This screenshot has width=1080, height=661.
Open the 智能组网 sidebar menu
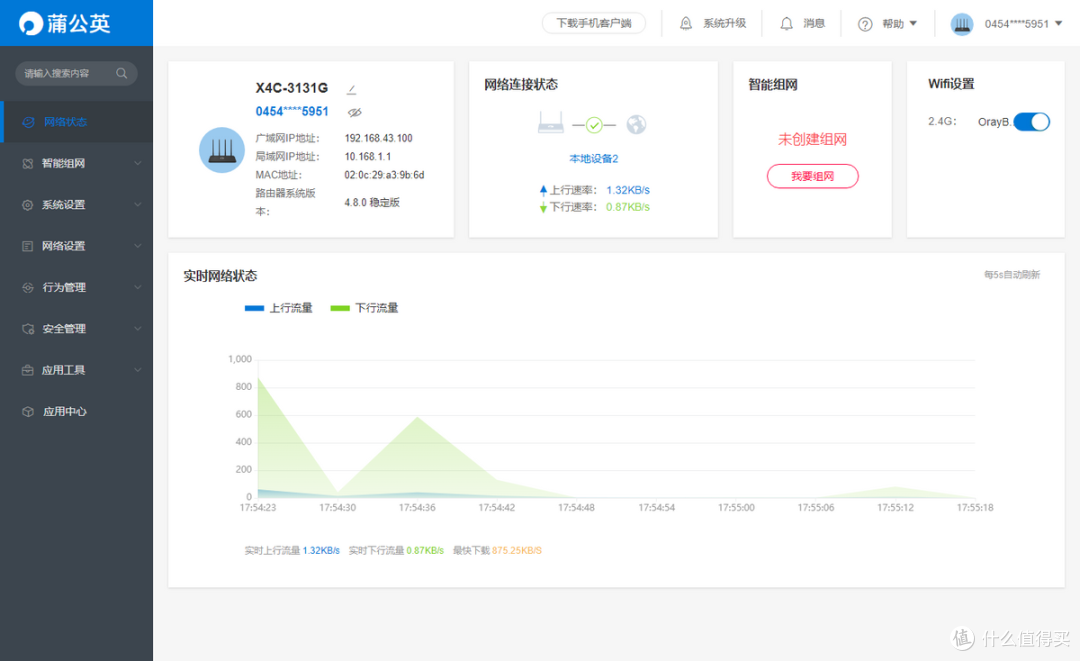(76, 163)
